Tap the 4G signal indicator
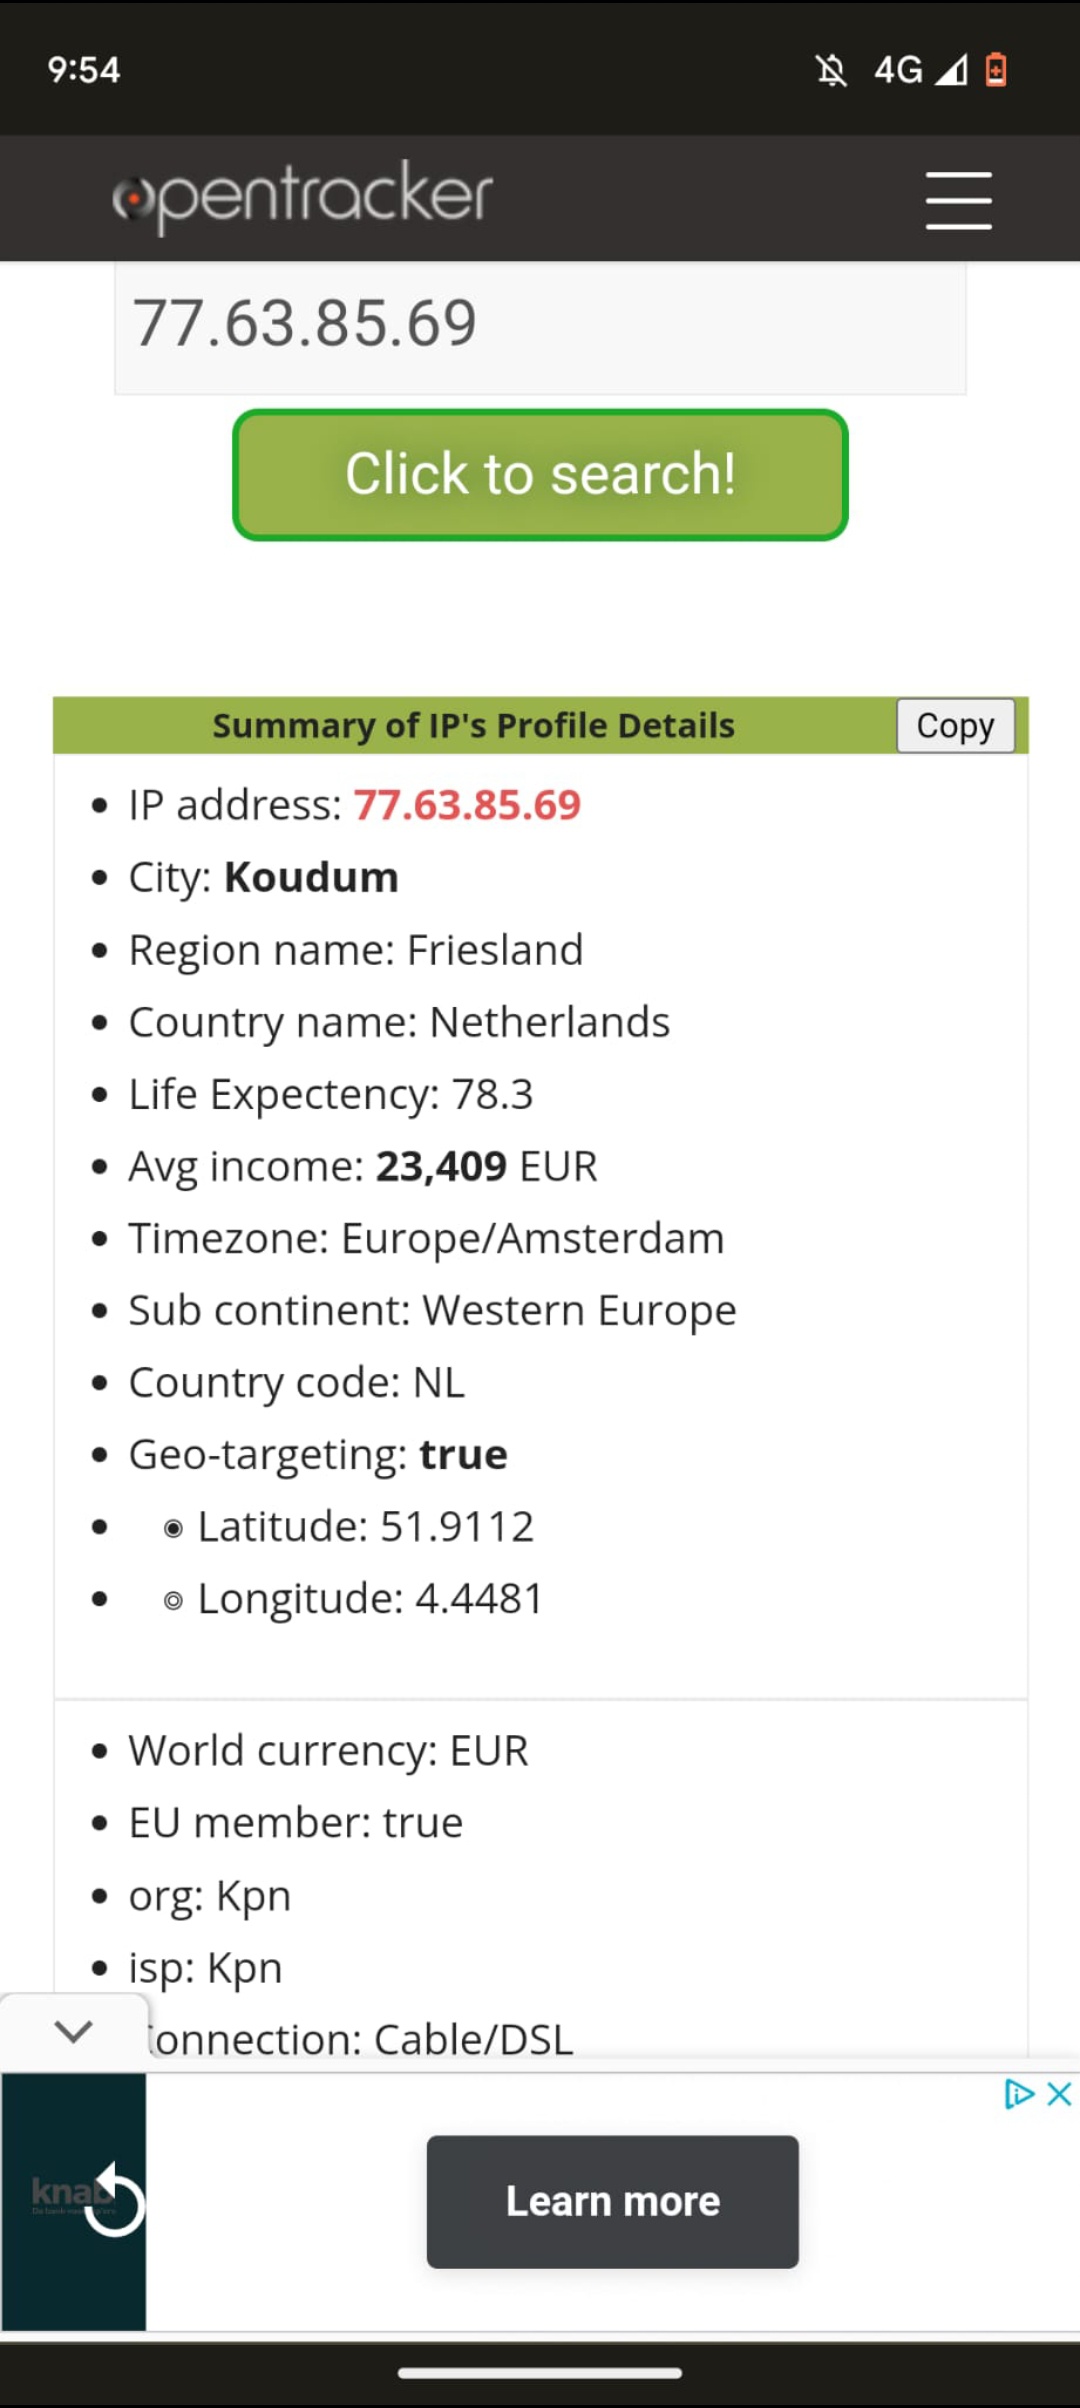Screen dimensions: 1080x2408 (x=920, y=70)
